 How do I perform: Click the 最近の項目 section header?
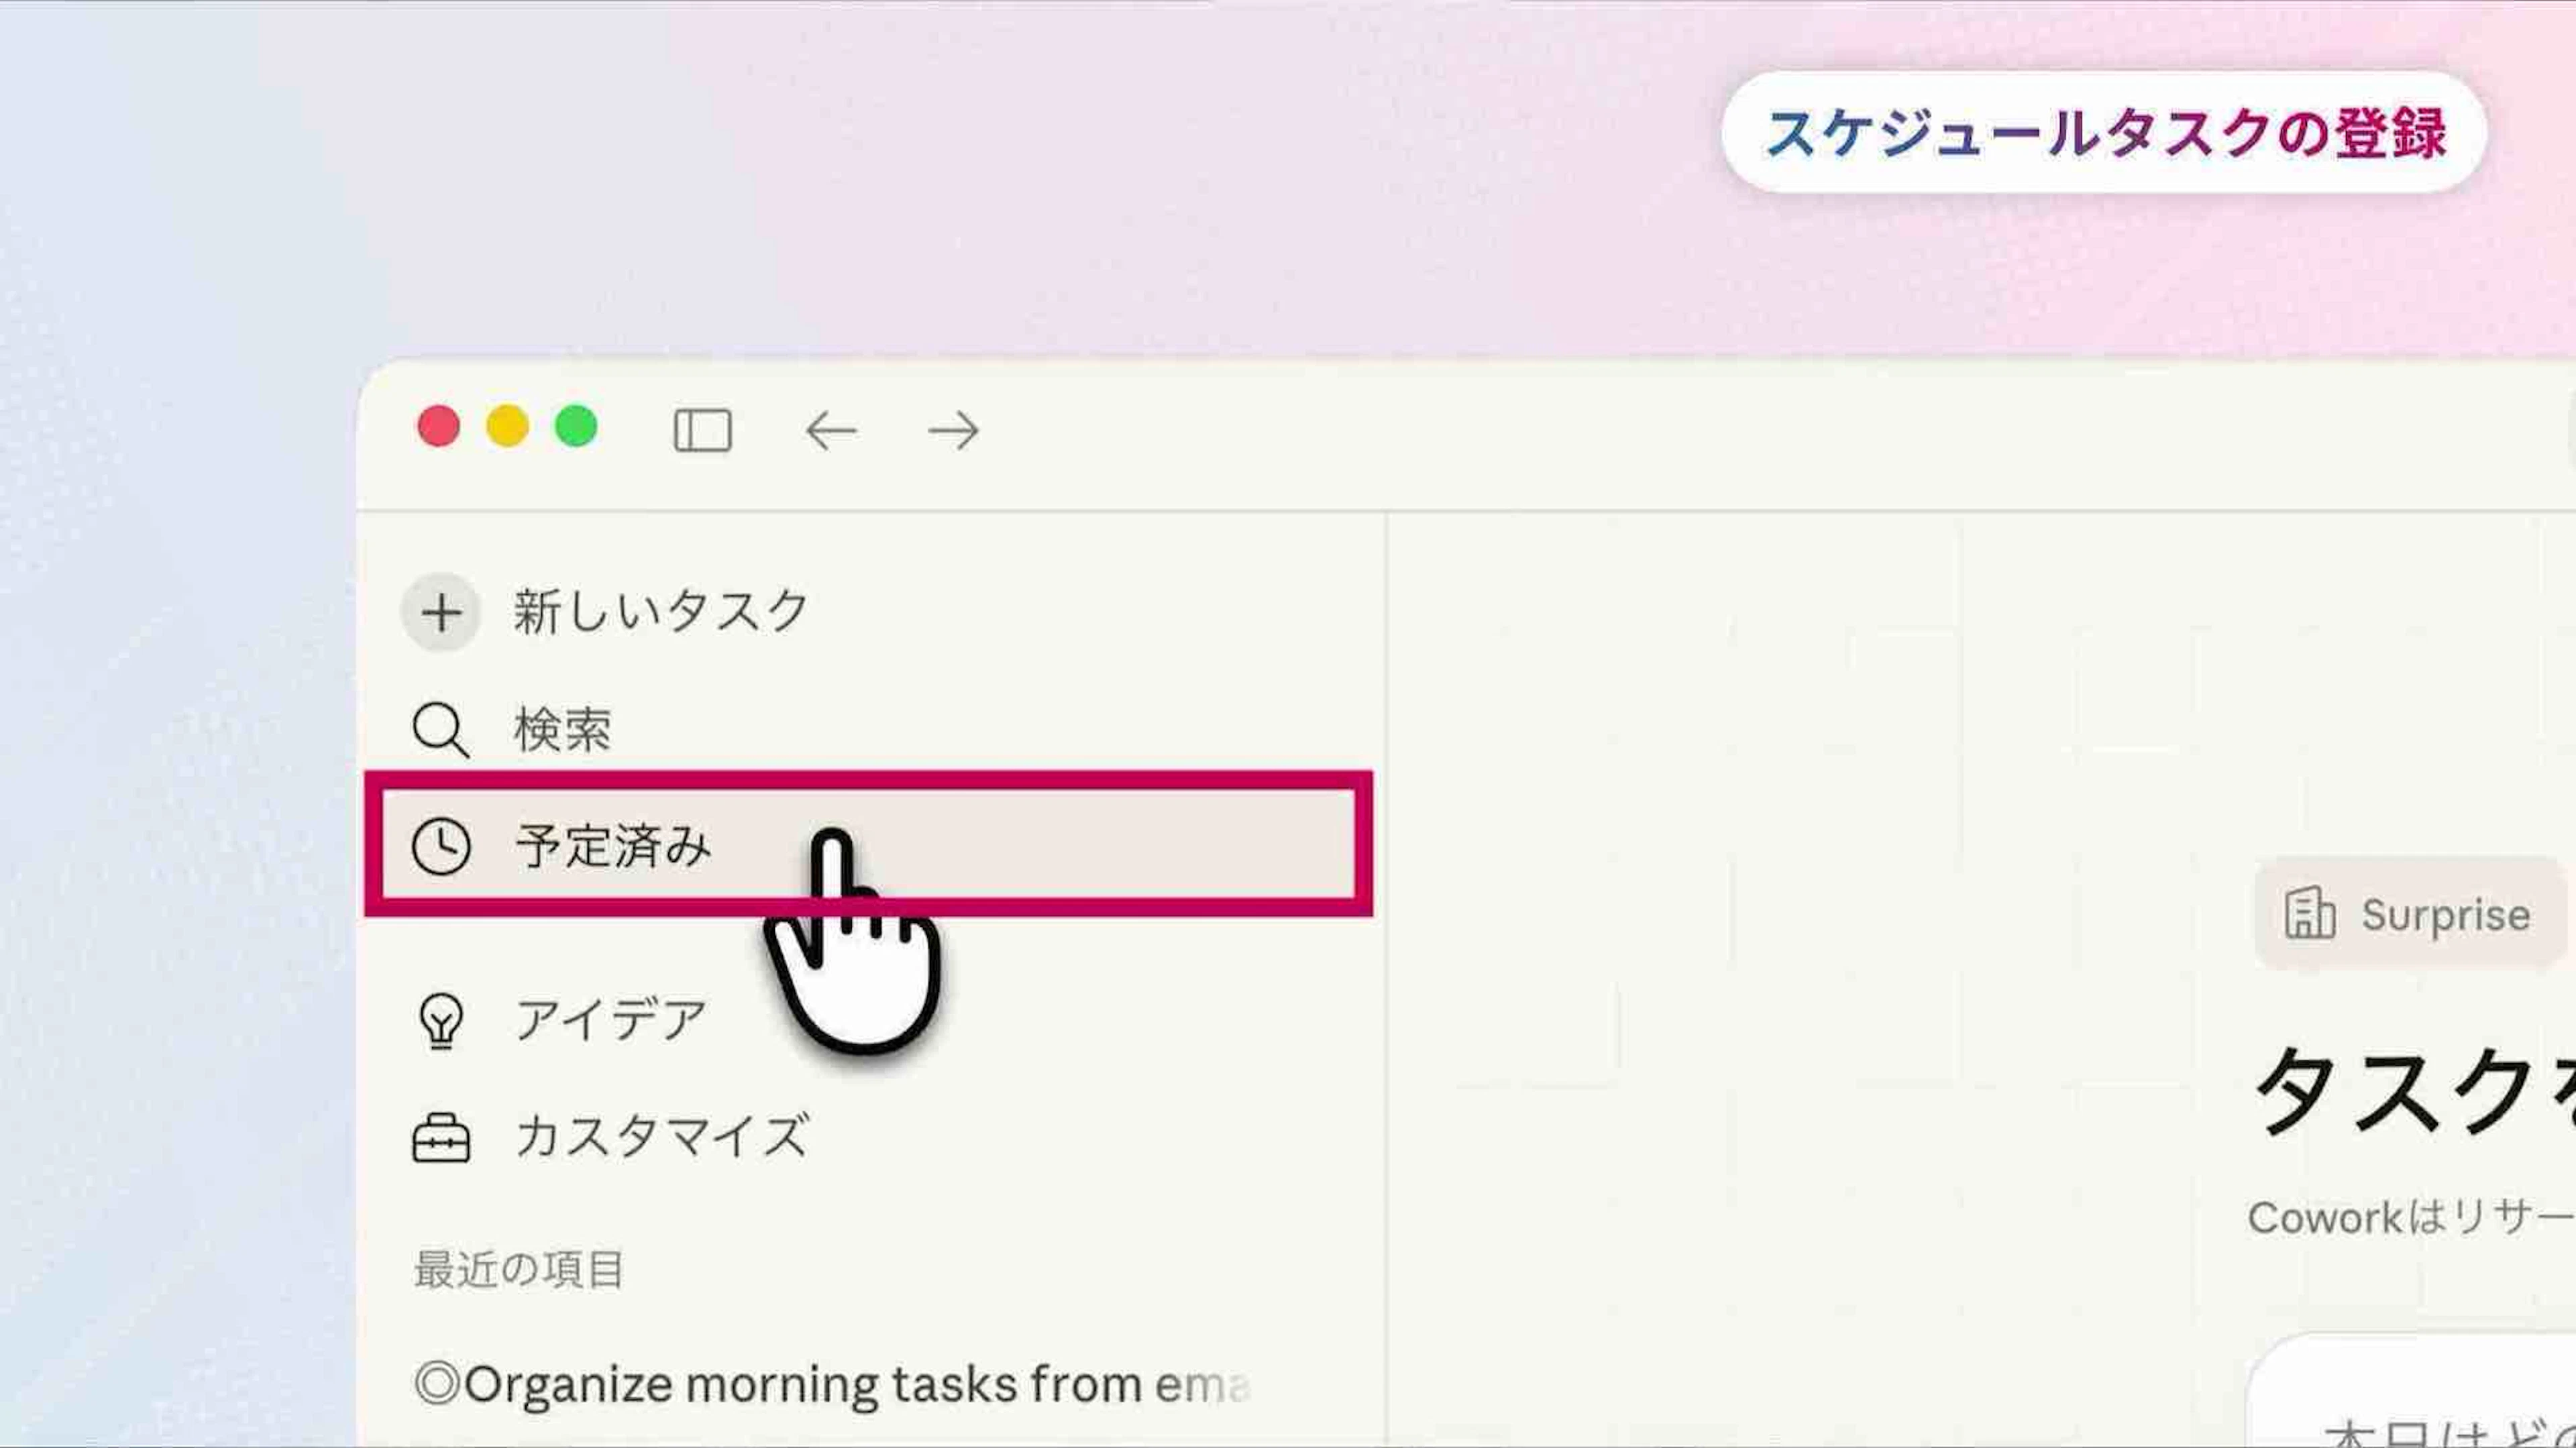[x=519, y=1270]
